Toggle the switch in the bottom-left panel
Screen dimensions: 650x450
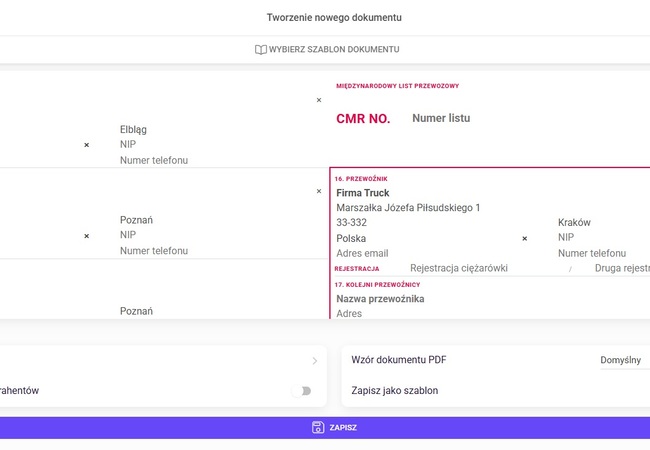coord(301,391)
